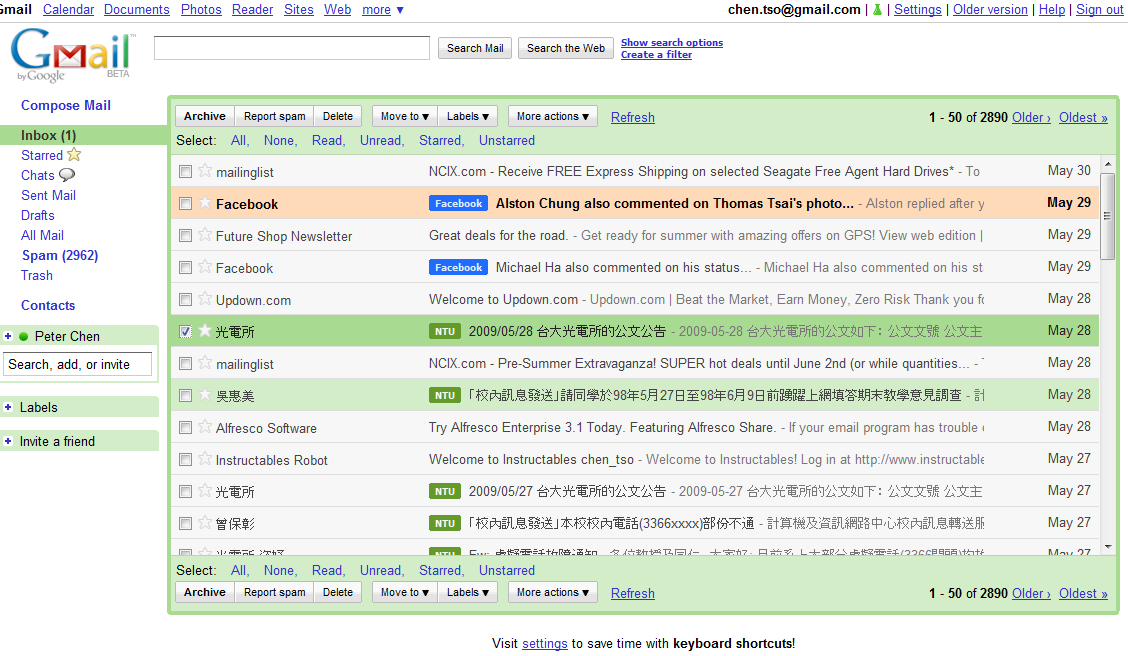1128x656 pixels.
Task: Check the Alfresco Software email checkbox
Action: (x=186, y=427)
